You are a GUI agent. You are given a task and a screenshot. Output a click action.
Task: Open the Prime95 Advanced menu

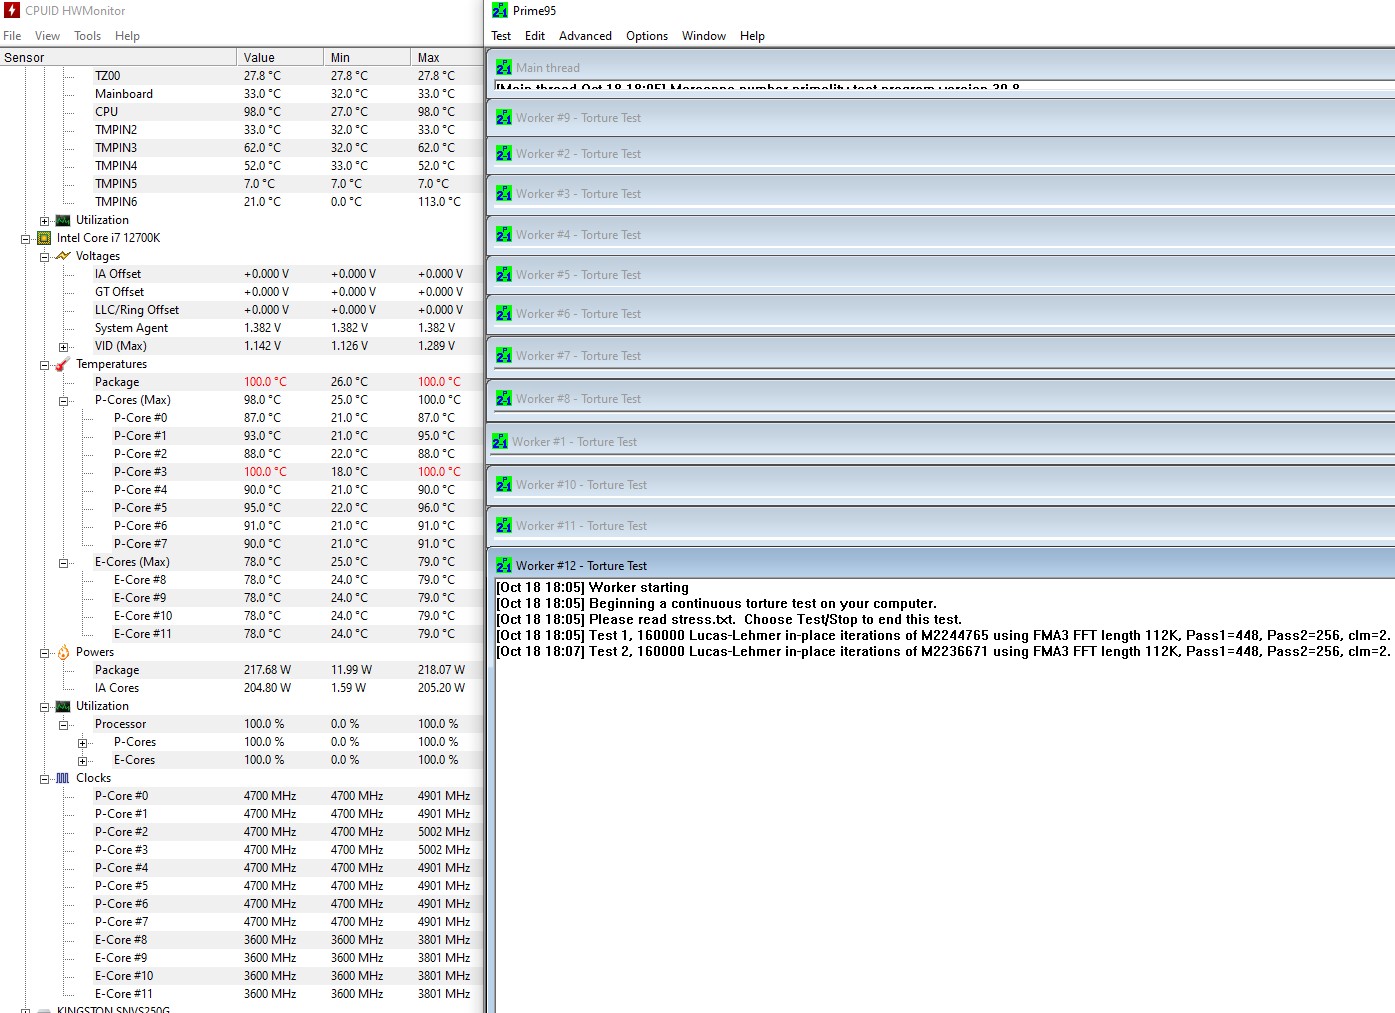(x=585, y=36)
